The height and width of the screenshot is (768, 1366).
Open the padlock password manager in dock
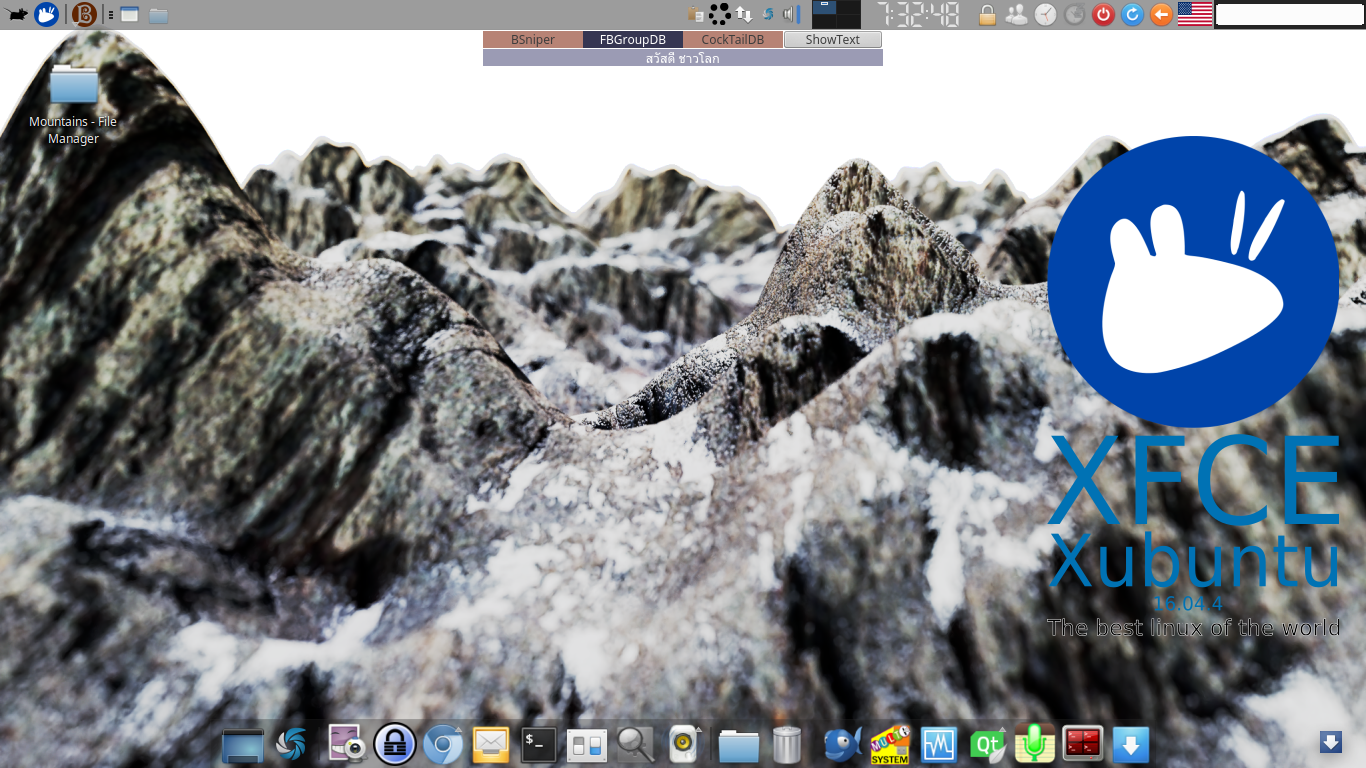(x=395, y=745)
